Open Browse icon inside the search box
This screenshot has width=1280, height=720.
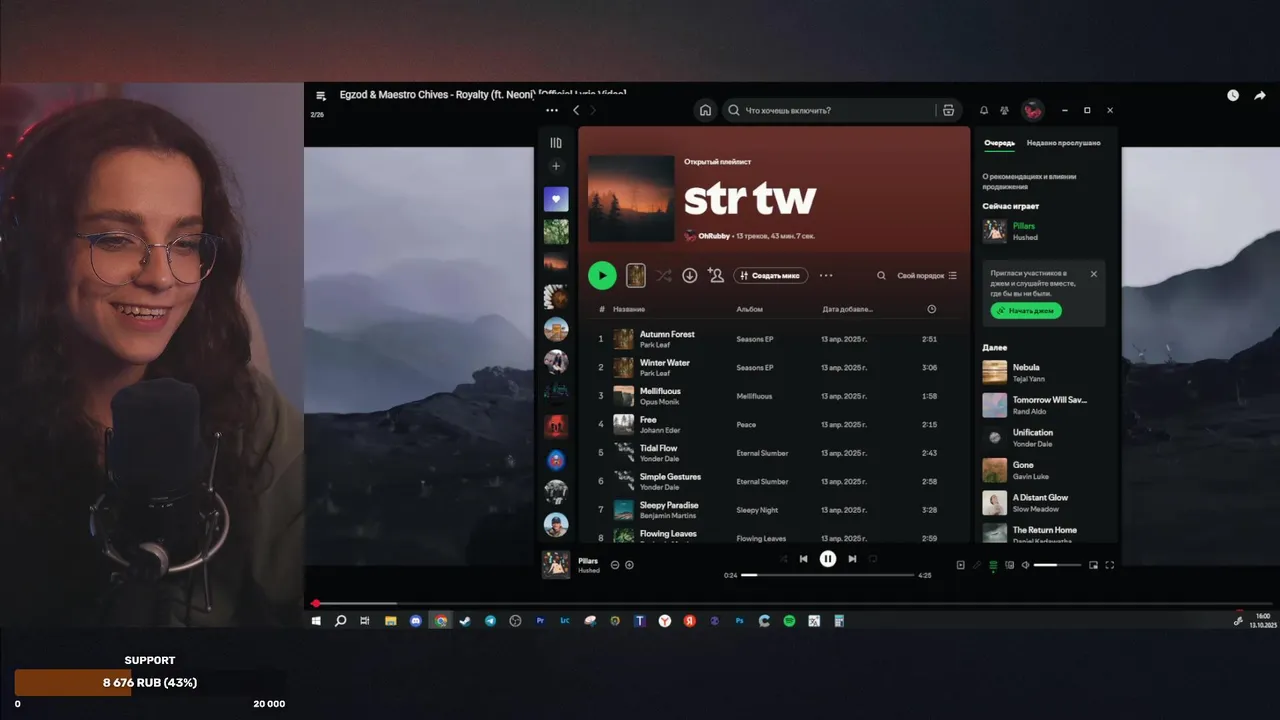948,110
